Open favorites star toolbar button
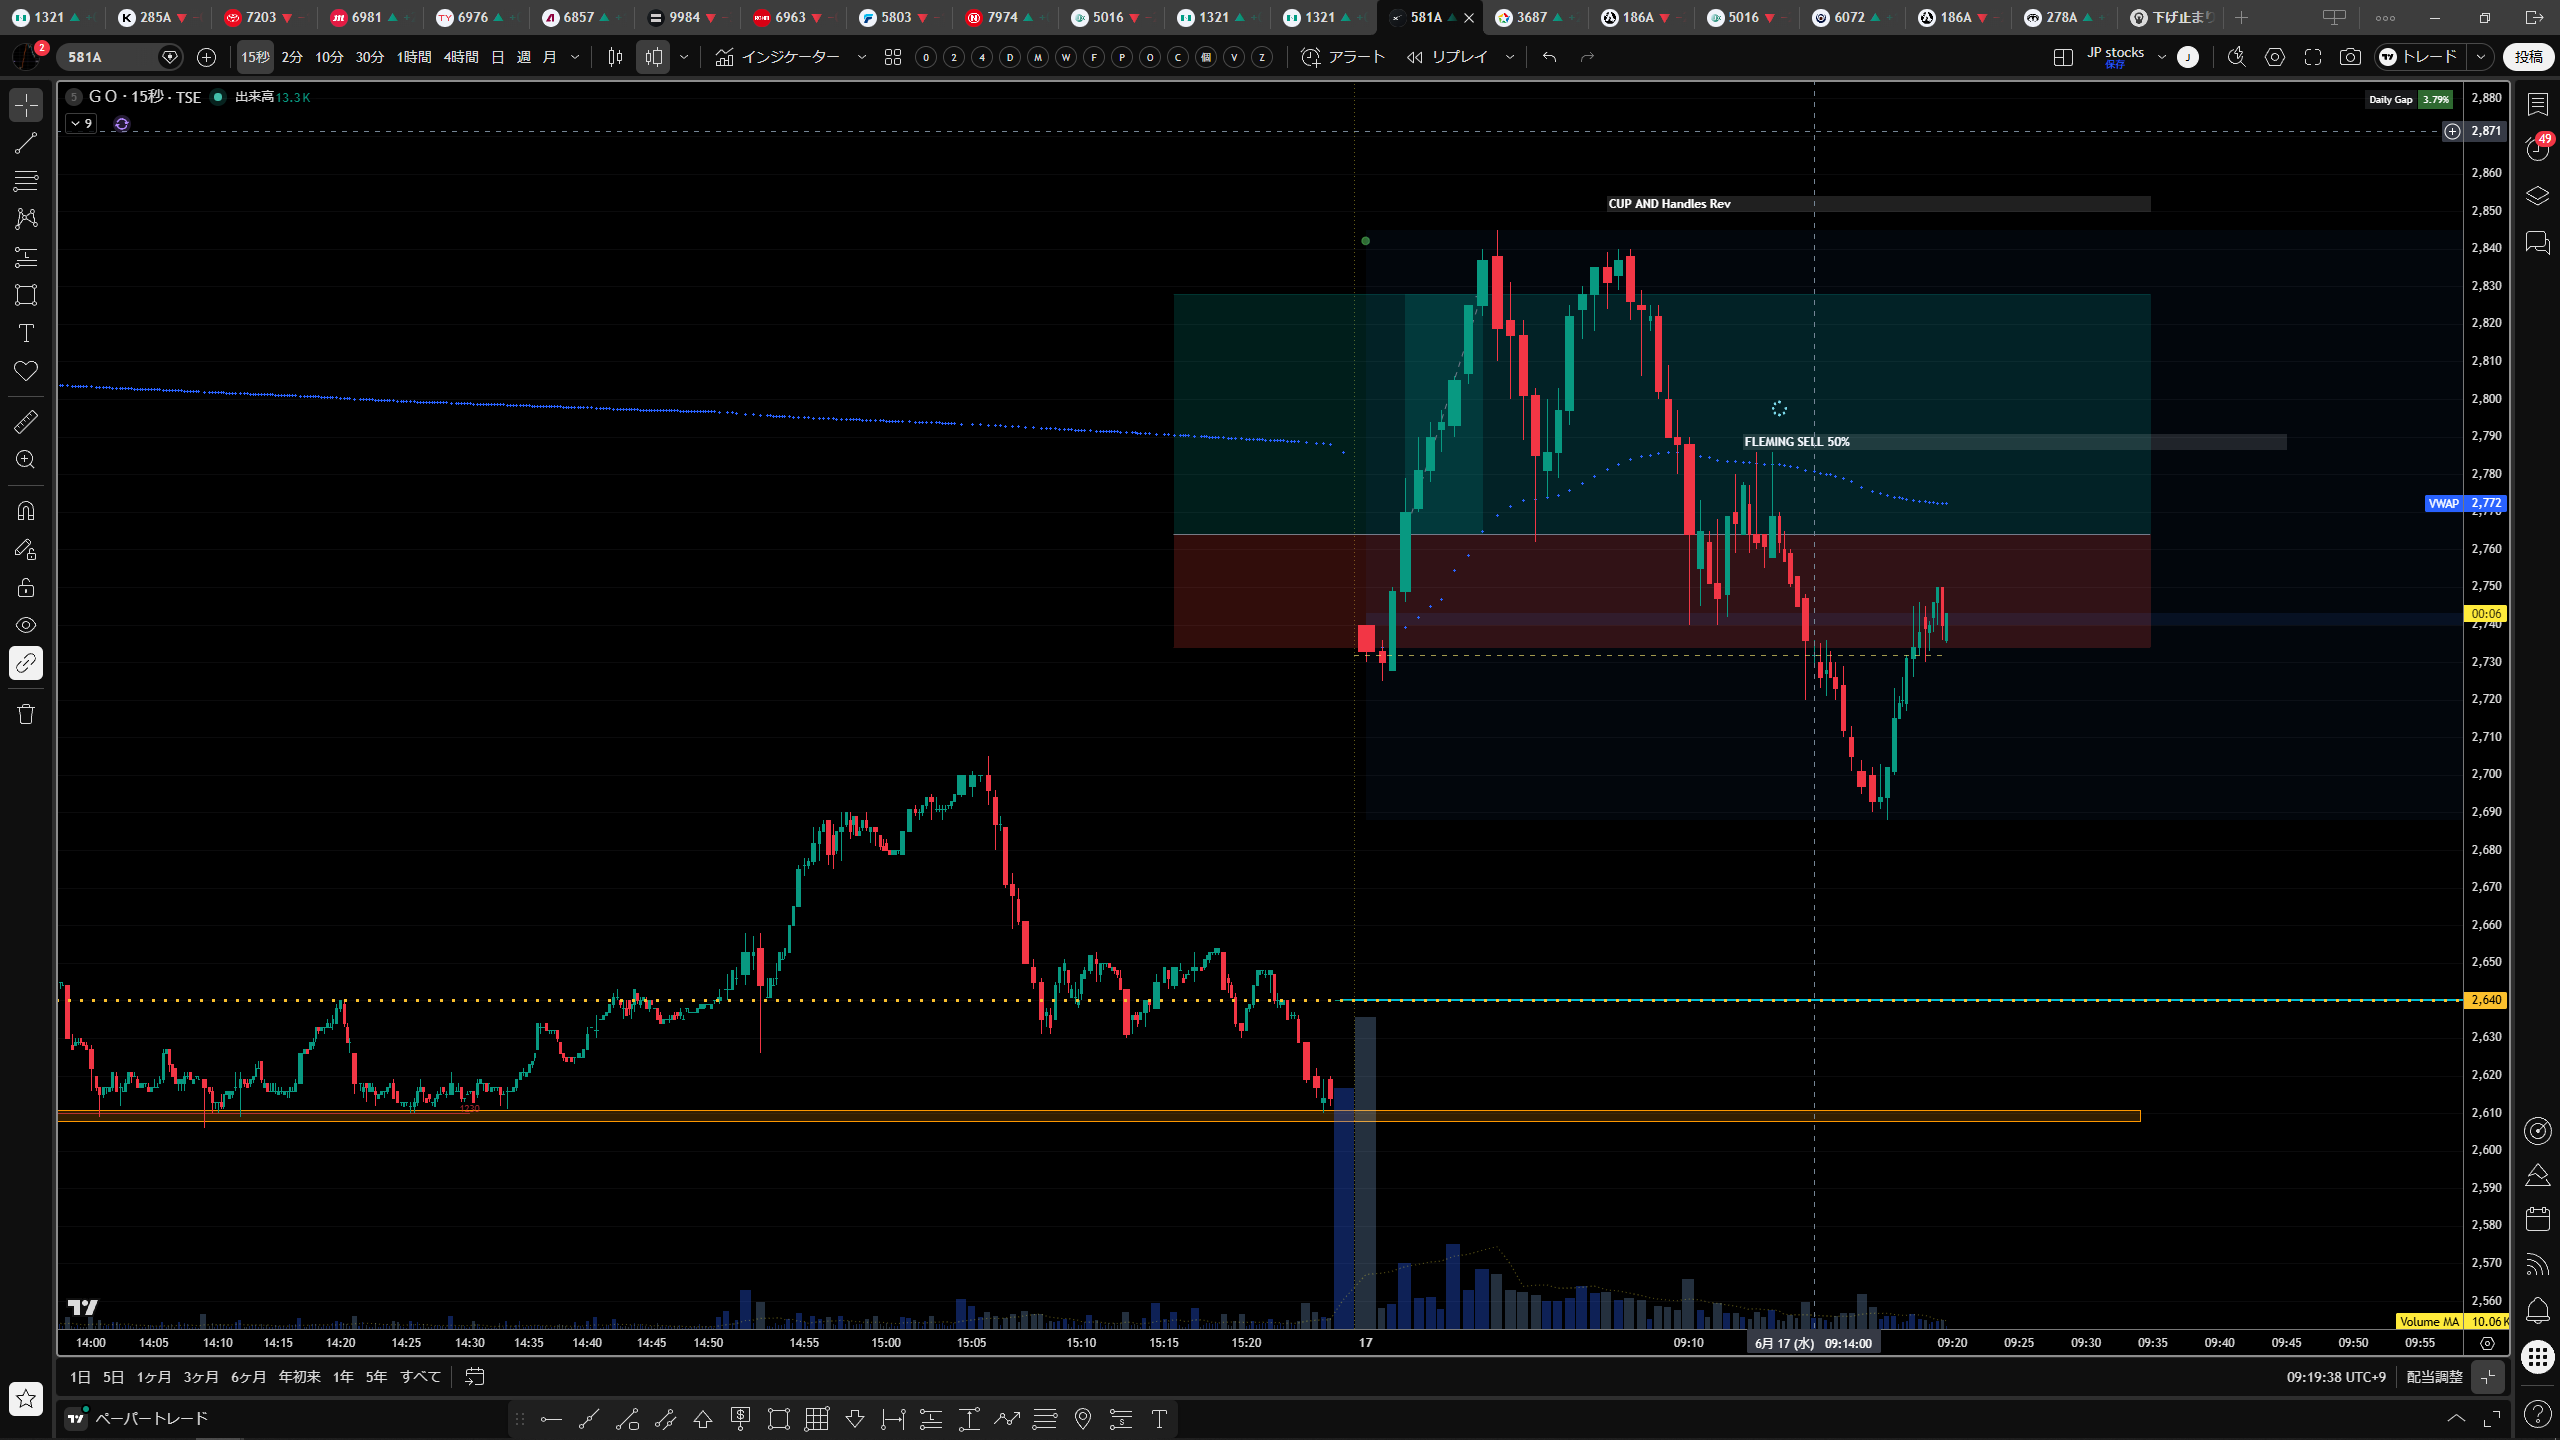 tap(26, 1398)
